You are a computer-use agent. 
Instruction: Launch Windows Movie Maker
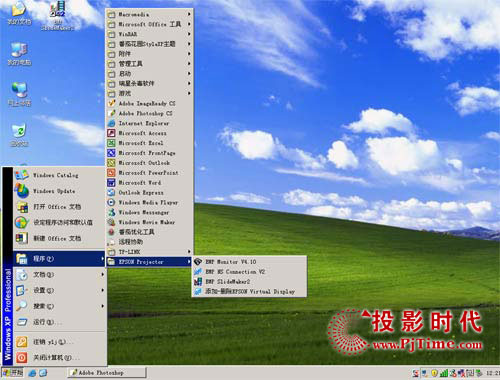coord(149,222)
